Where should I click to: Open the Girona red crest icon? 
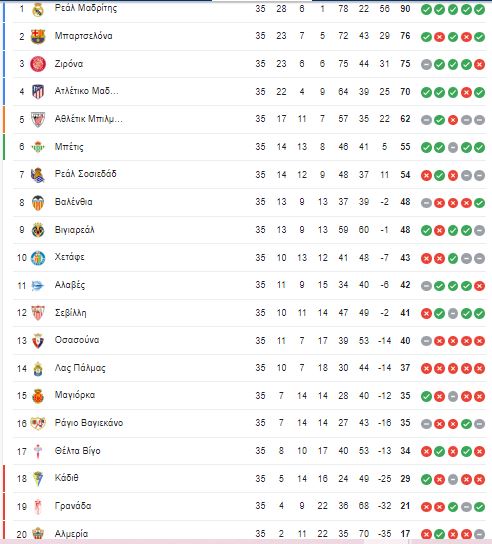click(38, 64)
